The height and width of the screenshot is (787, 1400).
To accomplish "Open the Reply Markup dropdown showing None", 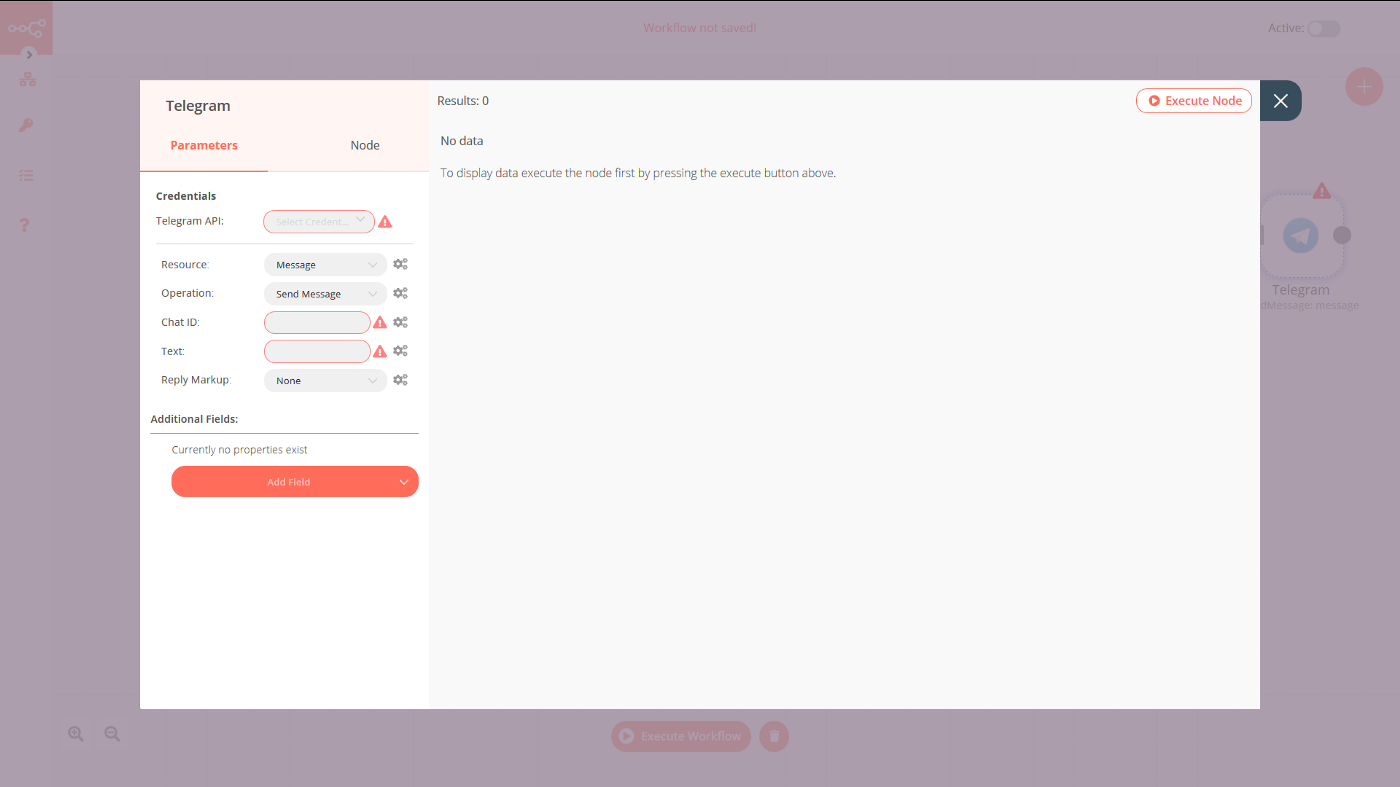I will point(325,381).
